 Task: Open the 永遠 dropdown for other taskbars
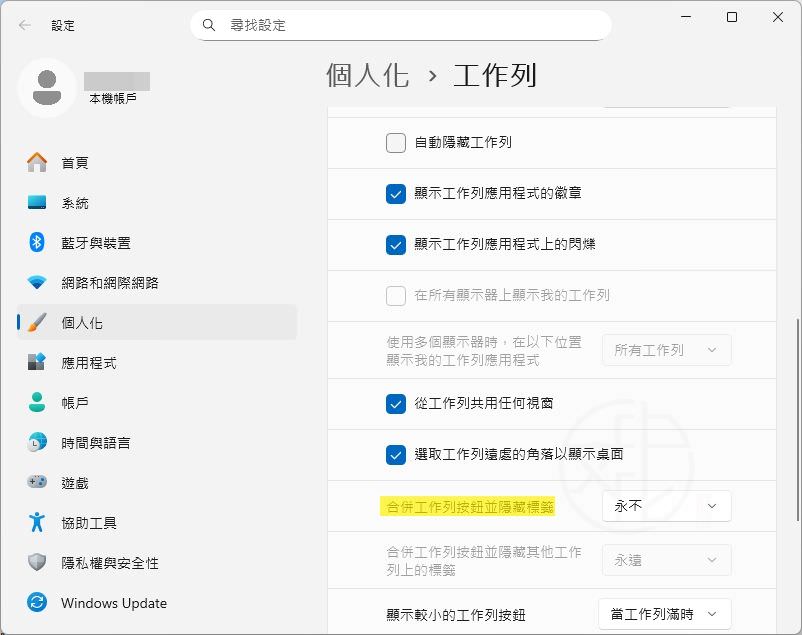(x=666, y=560)
